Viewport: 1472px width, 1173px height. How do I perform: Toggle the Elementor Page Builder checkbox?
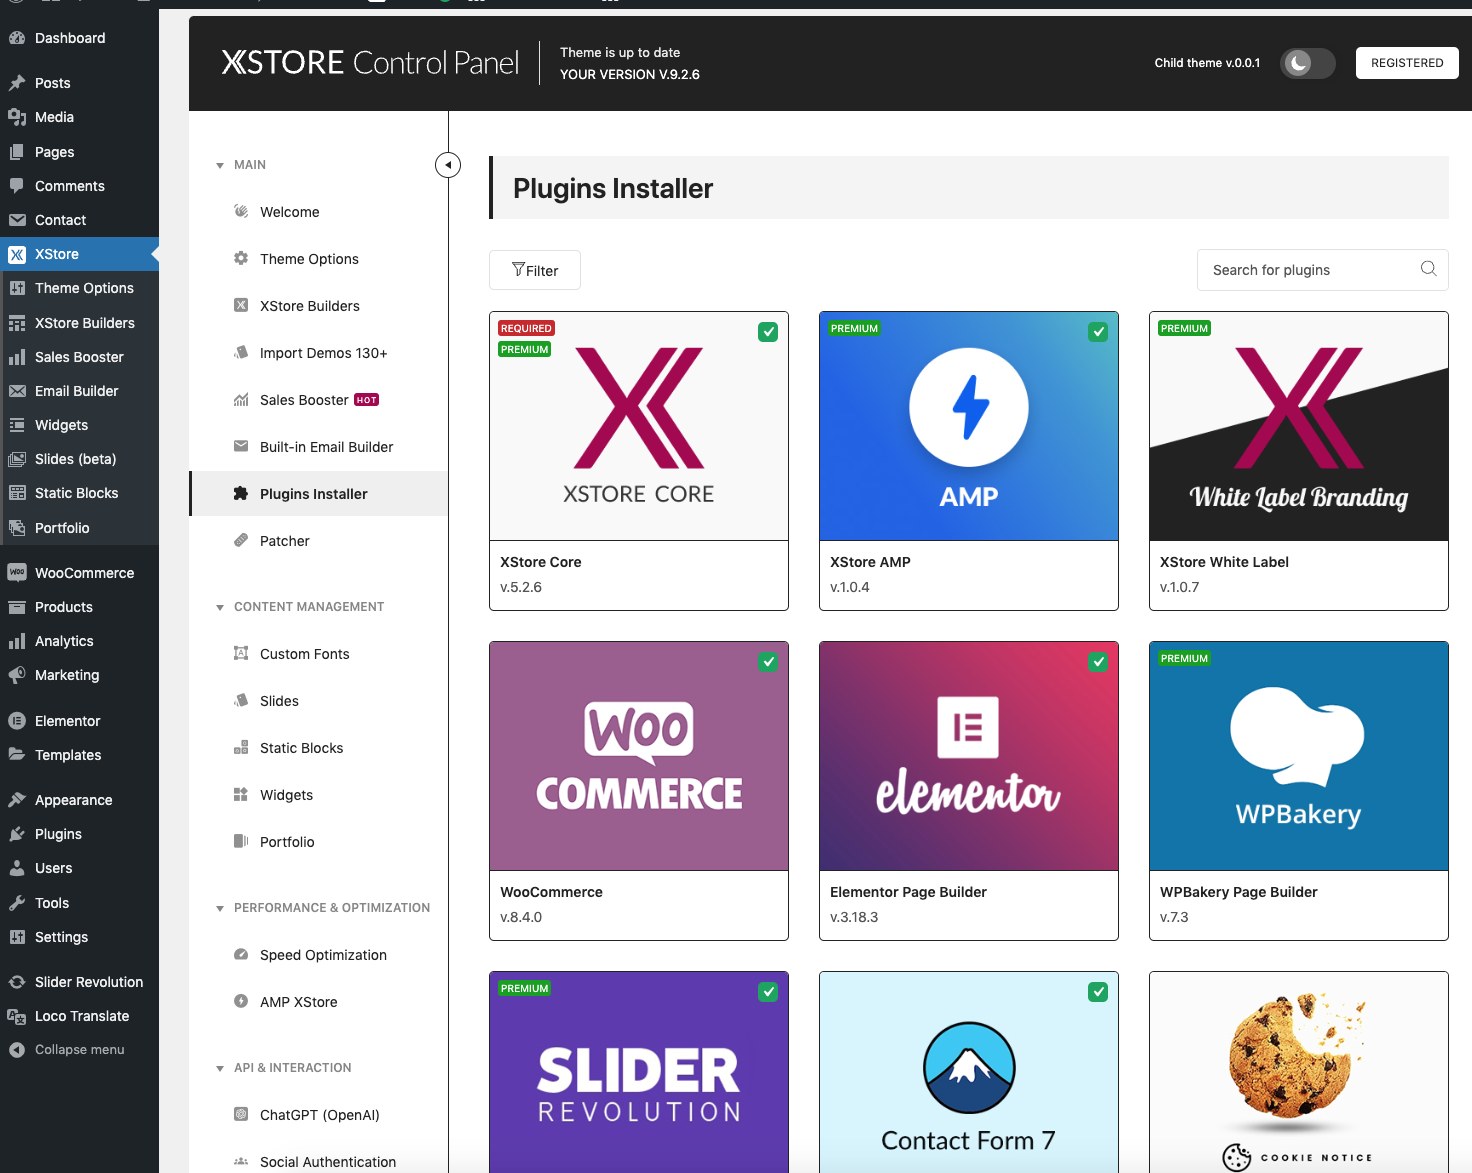(1098, 662)
